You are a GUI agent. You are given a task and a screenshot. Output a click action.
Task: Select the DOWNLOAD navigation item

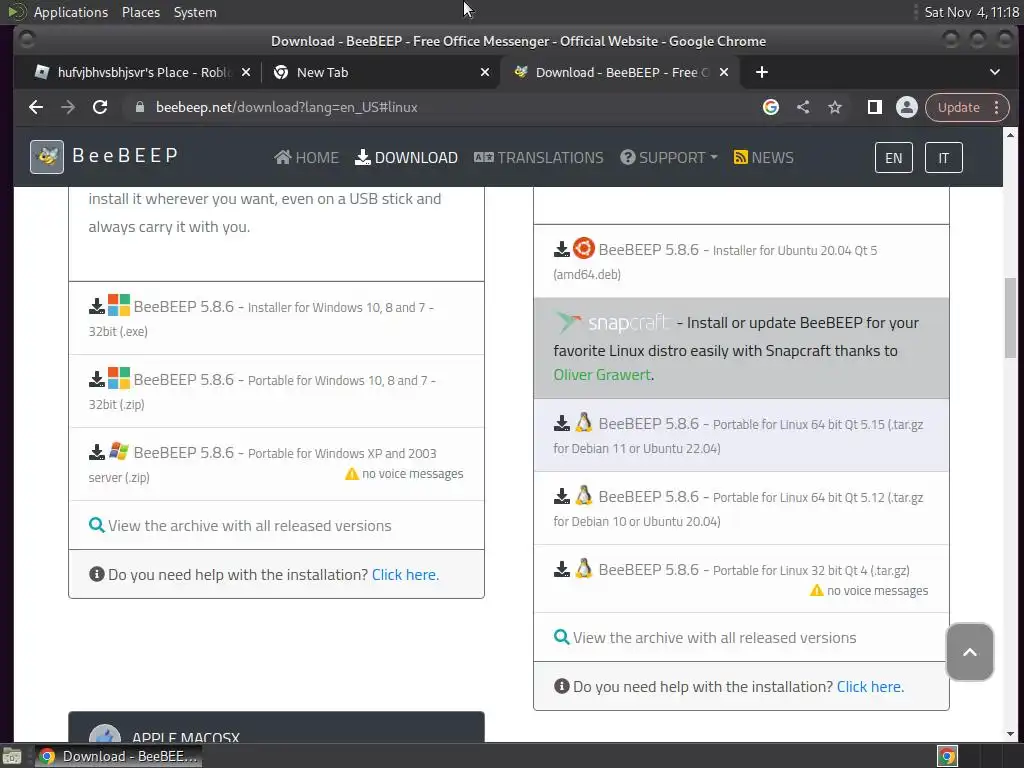click(406, 157)
